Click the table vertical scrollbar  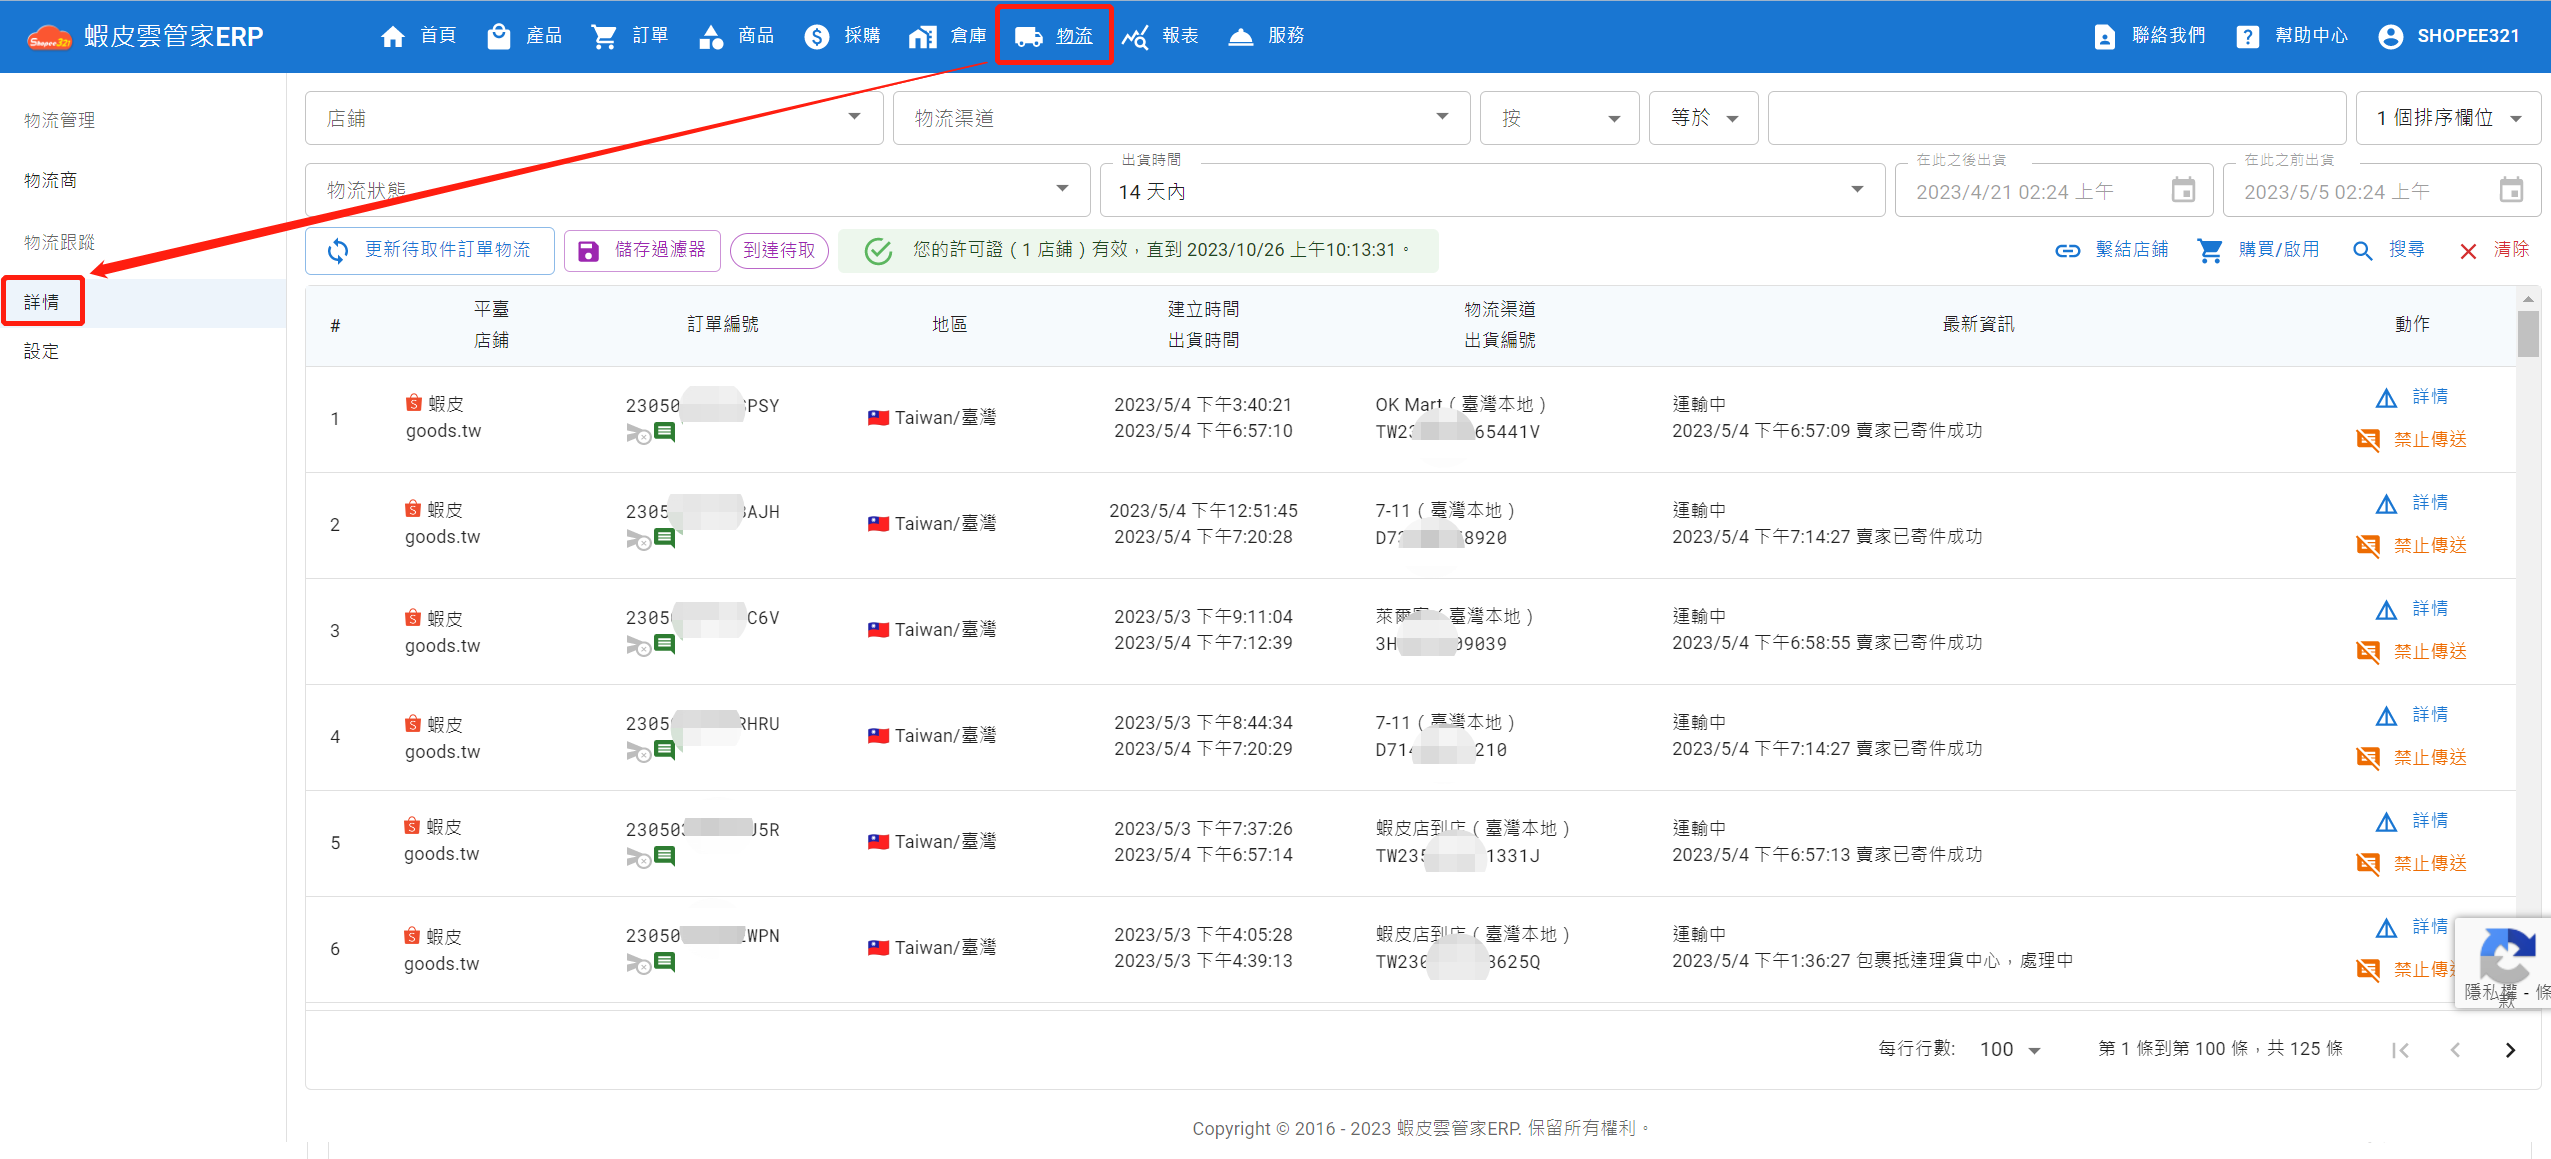[2528, 333]
